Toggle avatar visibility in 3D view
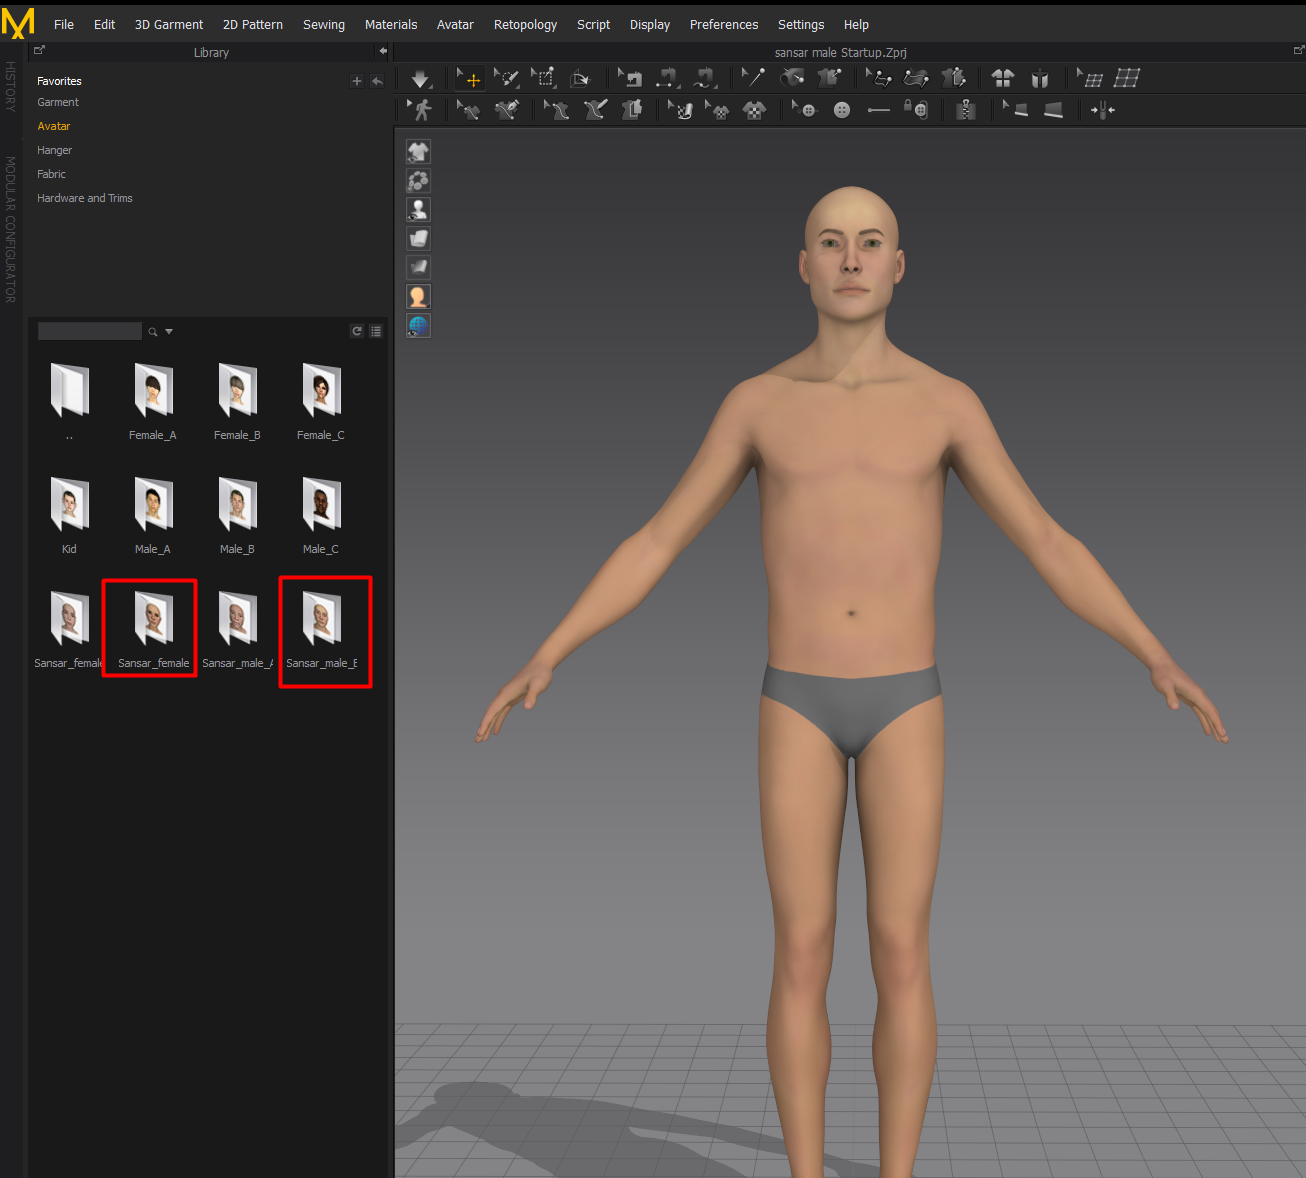Screen dimensions: 1306x1178 [x=418, y=209]
